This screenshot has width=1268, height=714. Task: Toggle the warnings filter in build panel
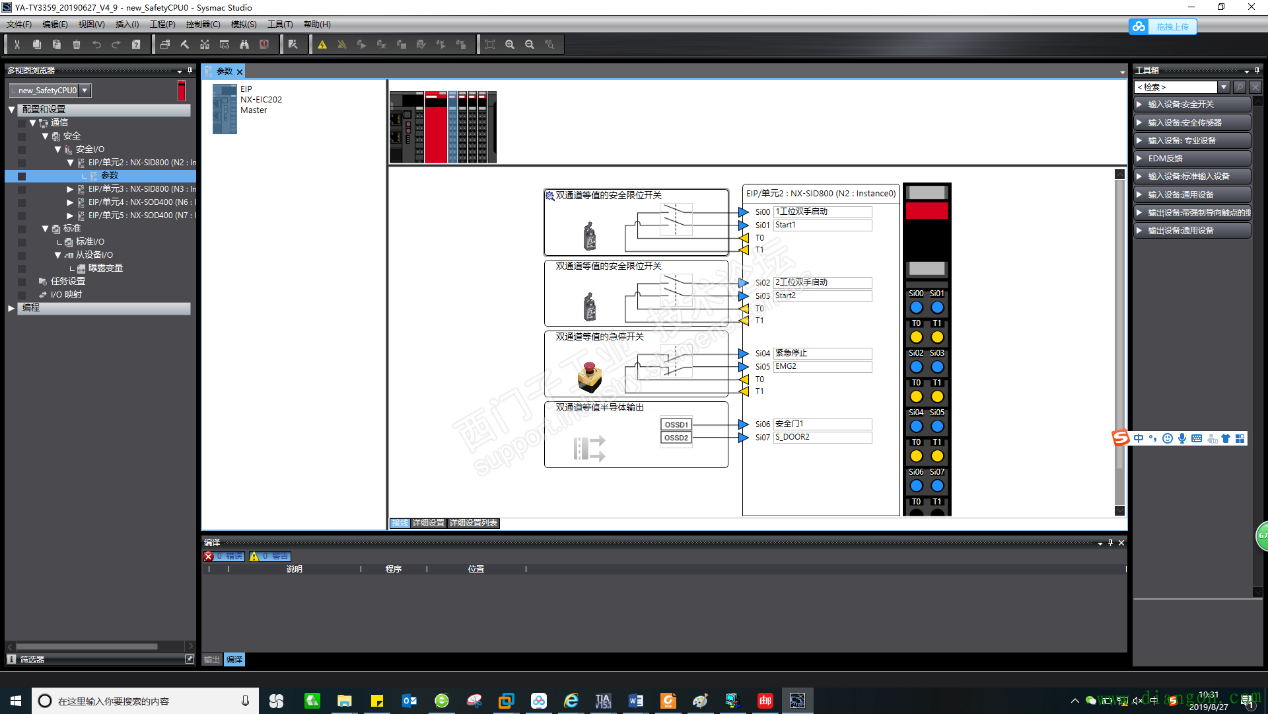(x=269, y=556)
